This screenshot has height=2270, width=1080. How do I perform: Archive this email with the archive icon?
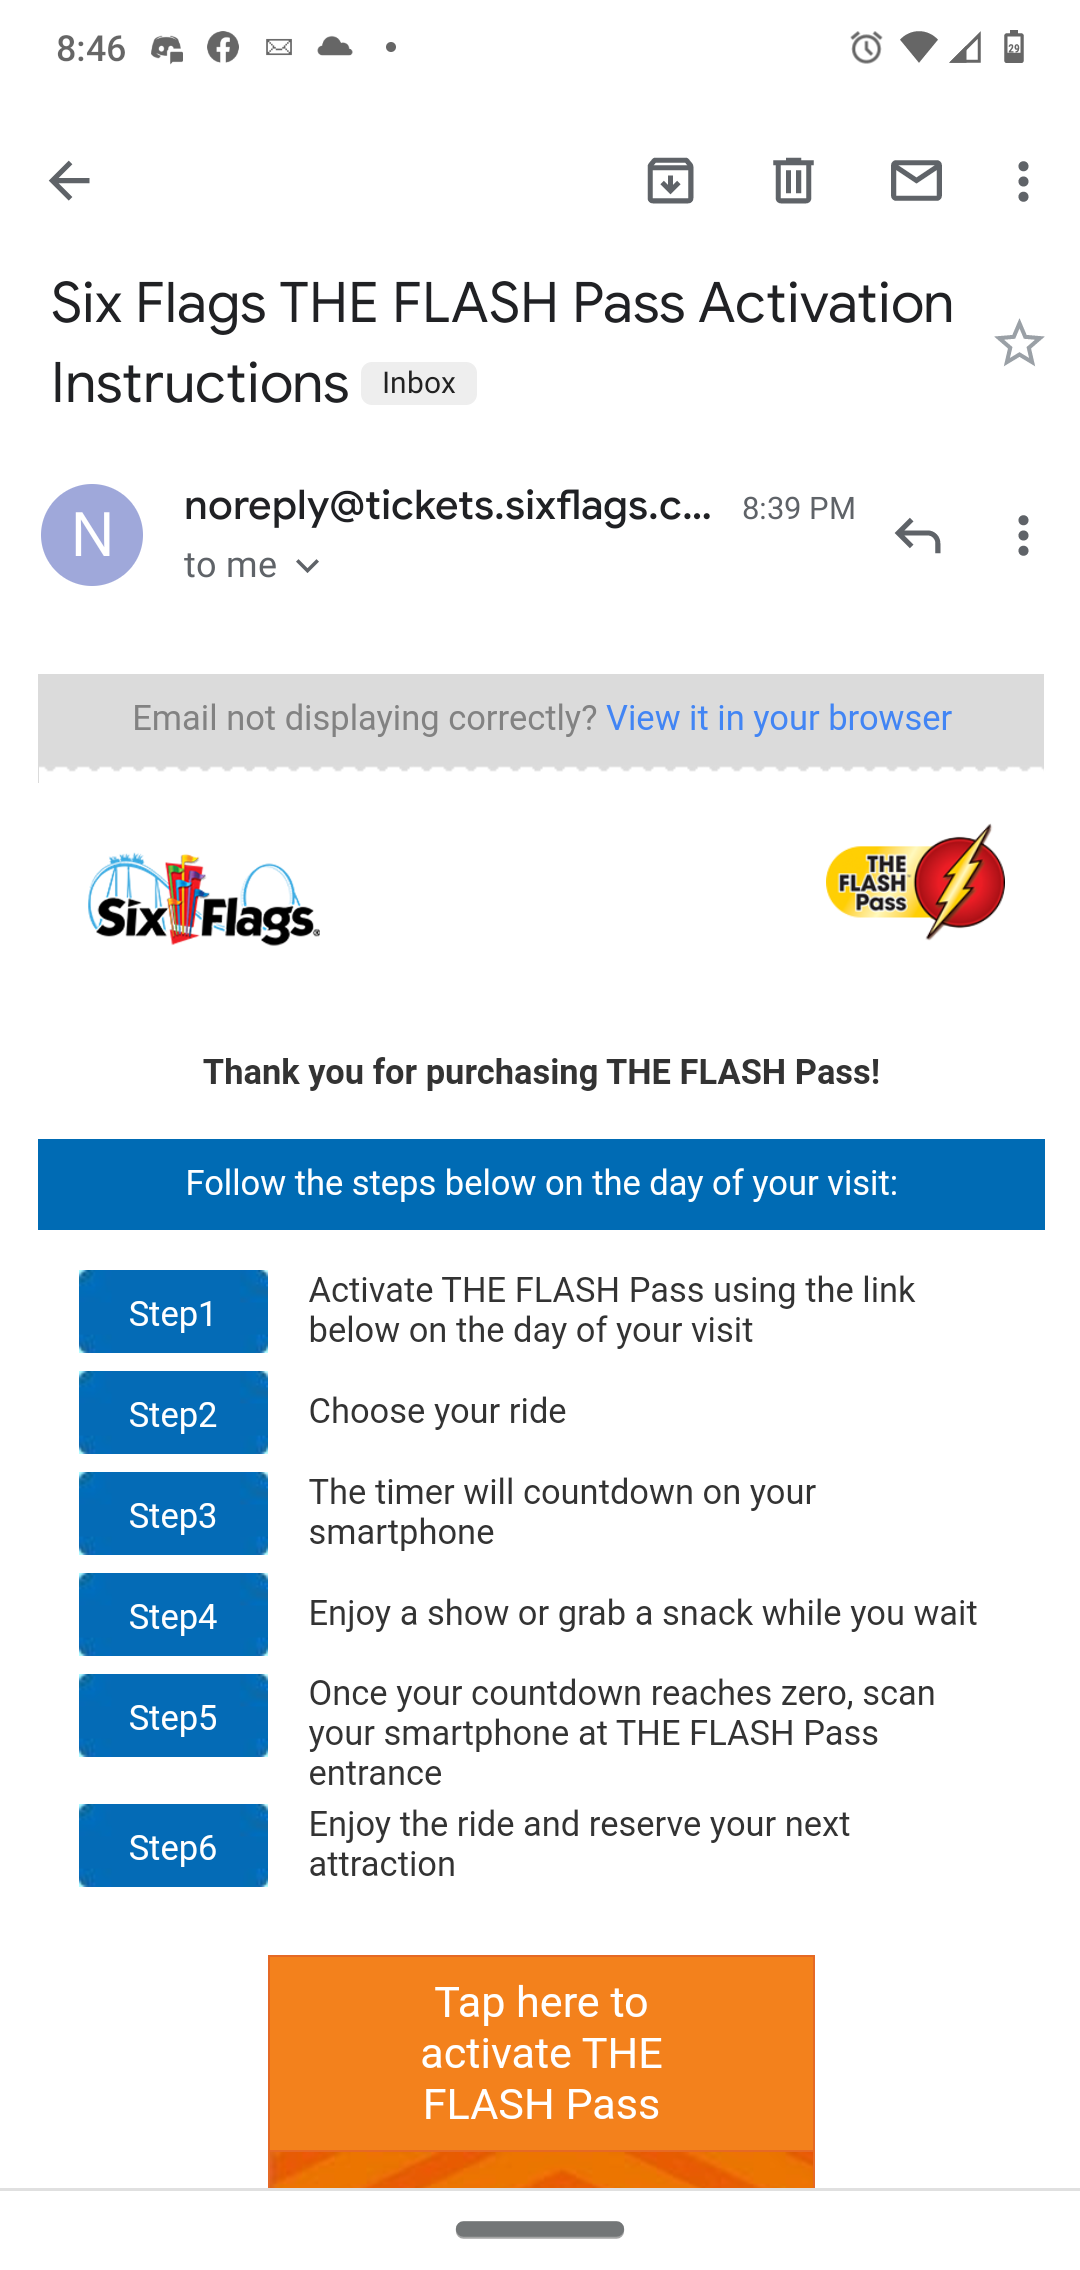pyautogui.click(x=670, y=181)
